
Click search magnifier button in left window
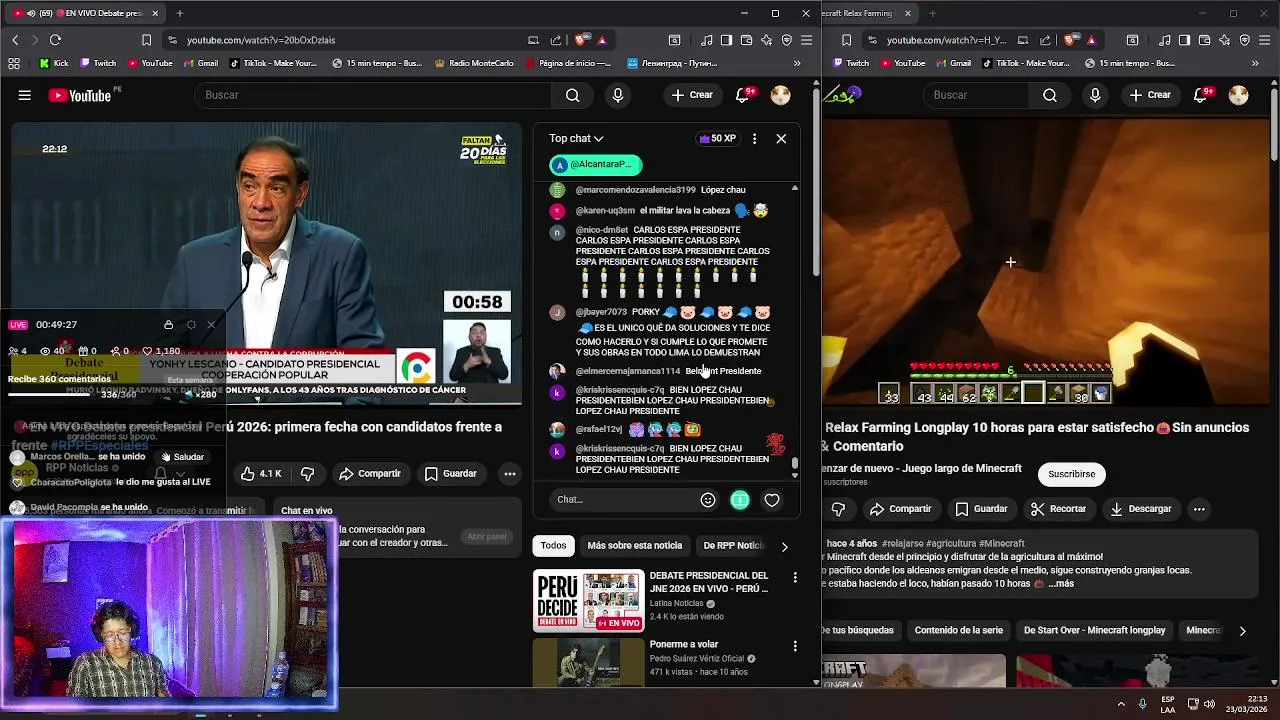pyautogui.click(x=572, y=95)
